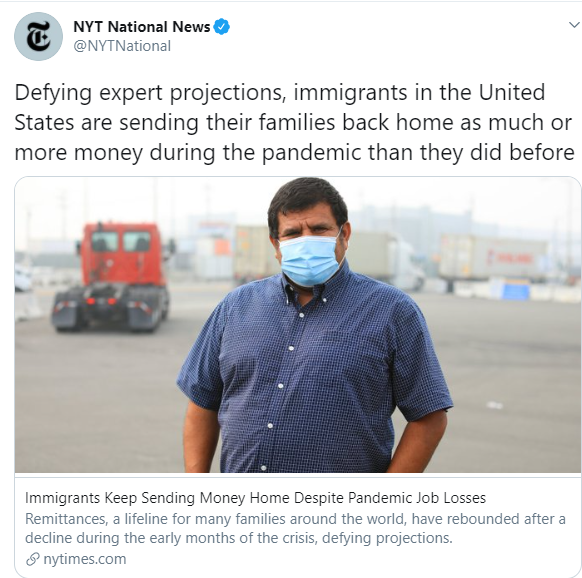Click the man's blue face mask in photo
Image resolution: width=582 pixels, height=578 pixels.
click(309, 260)
